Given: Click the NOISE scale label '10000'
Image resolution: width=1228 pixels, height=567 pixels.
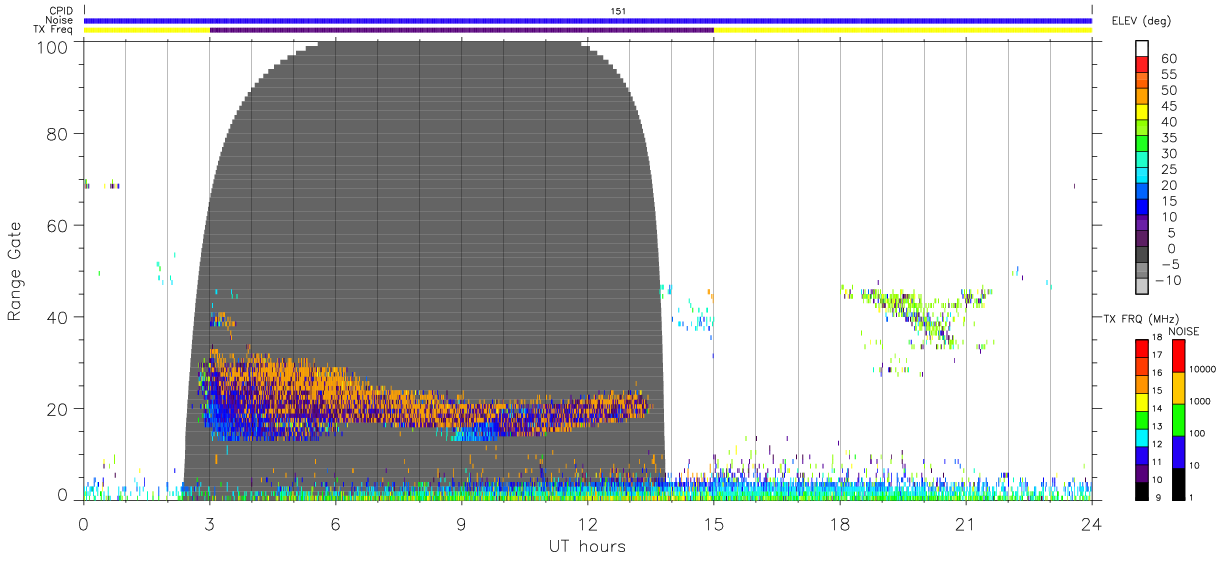Looking at the screenshot, I should [1205, 370].
